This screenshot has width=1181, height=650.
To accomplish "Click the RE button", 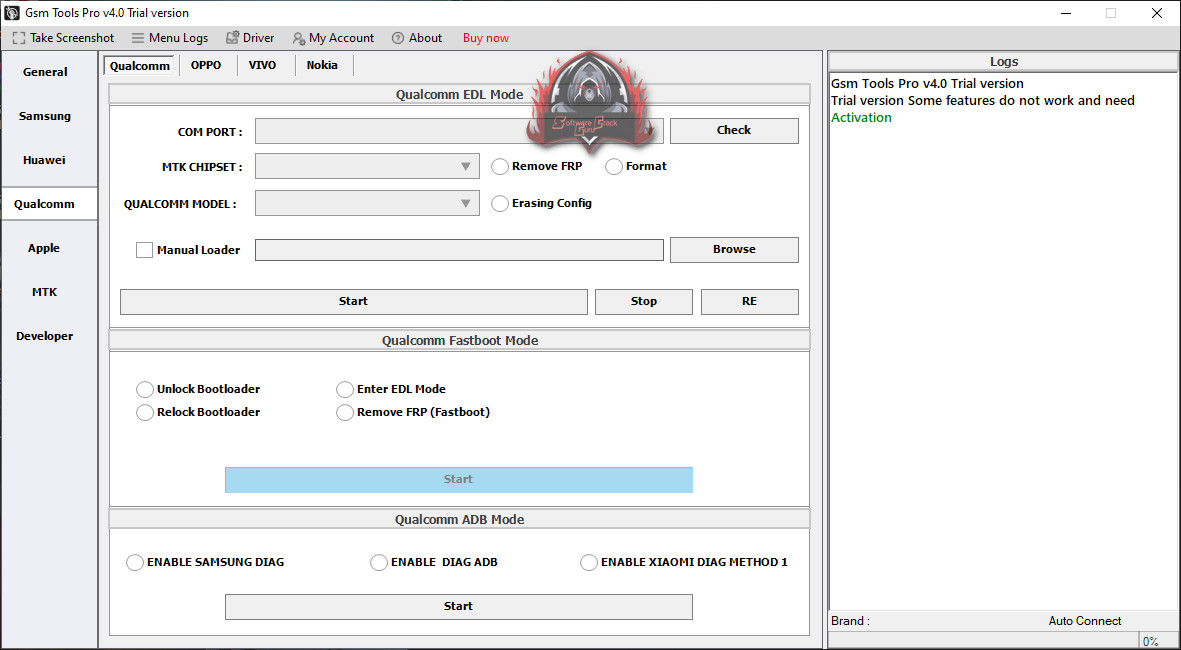I will (x=749, y=301).
